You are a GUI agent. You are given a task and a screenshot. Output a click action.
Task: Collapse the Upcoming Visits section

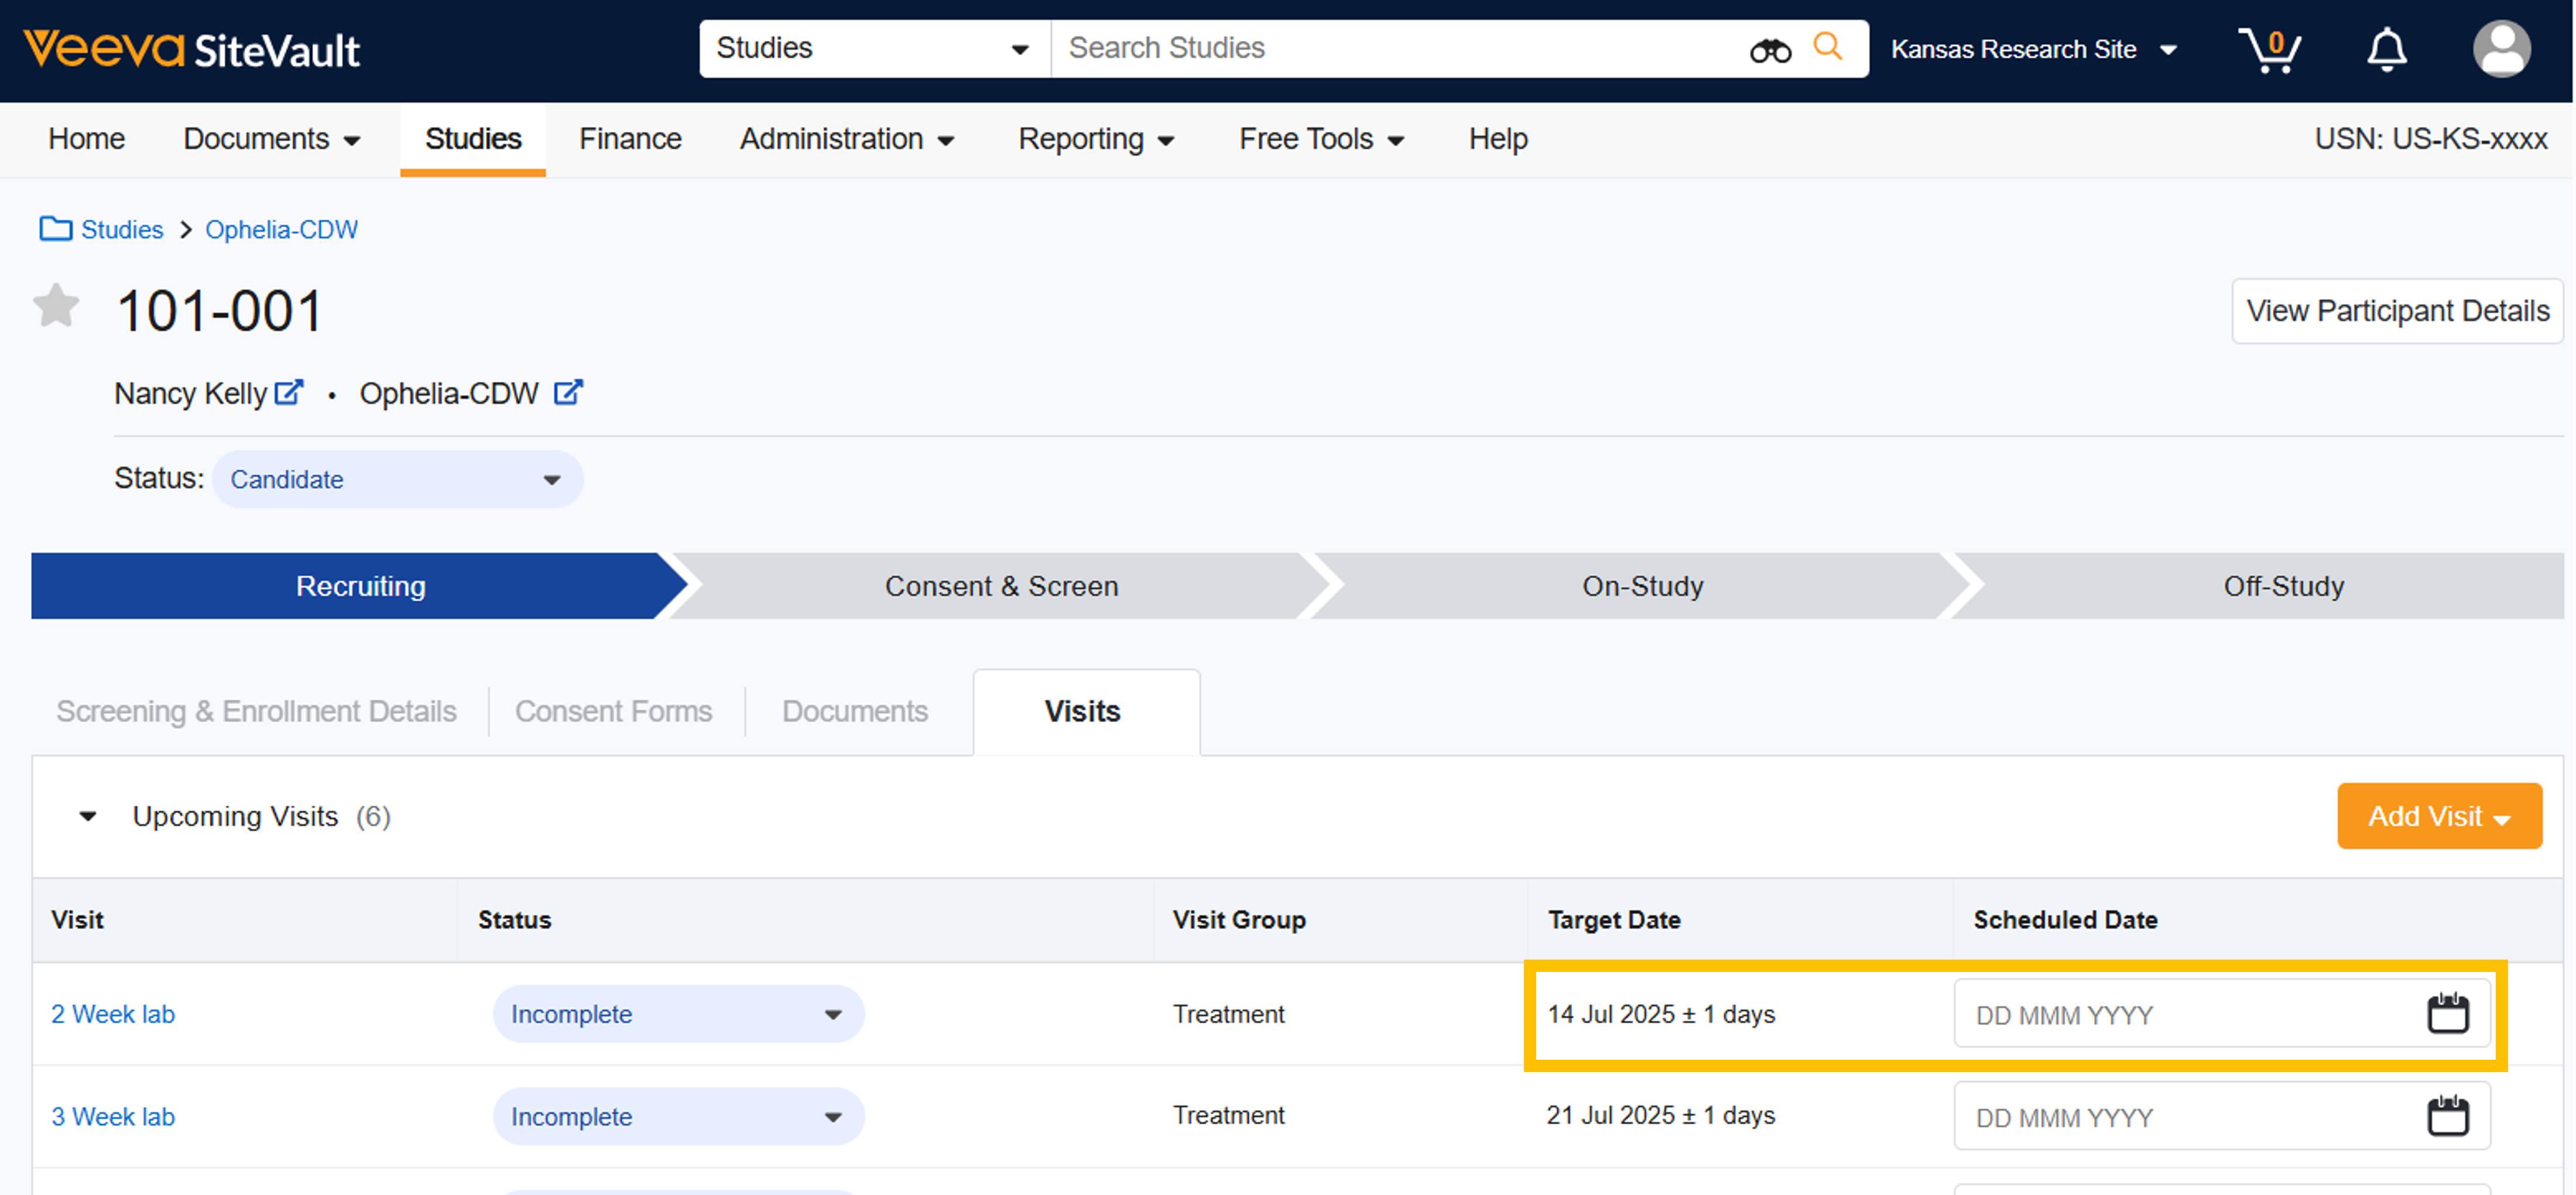[88, 816]
